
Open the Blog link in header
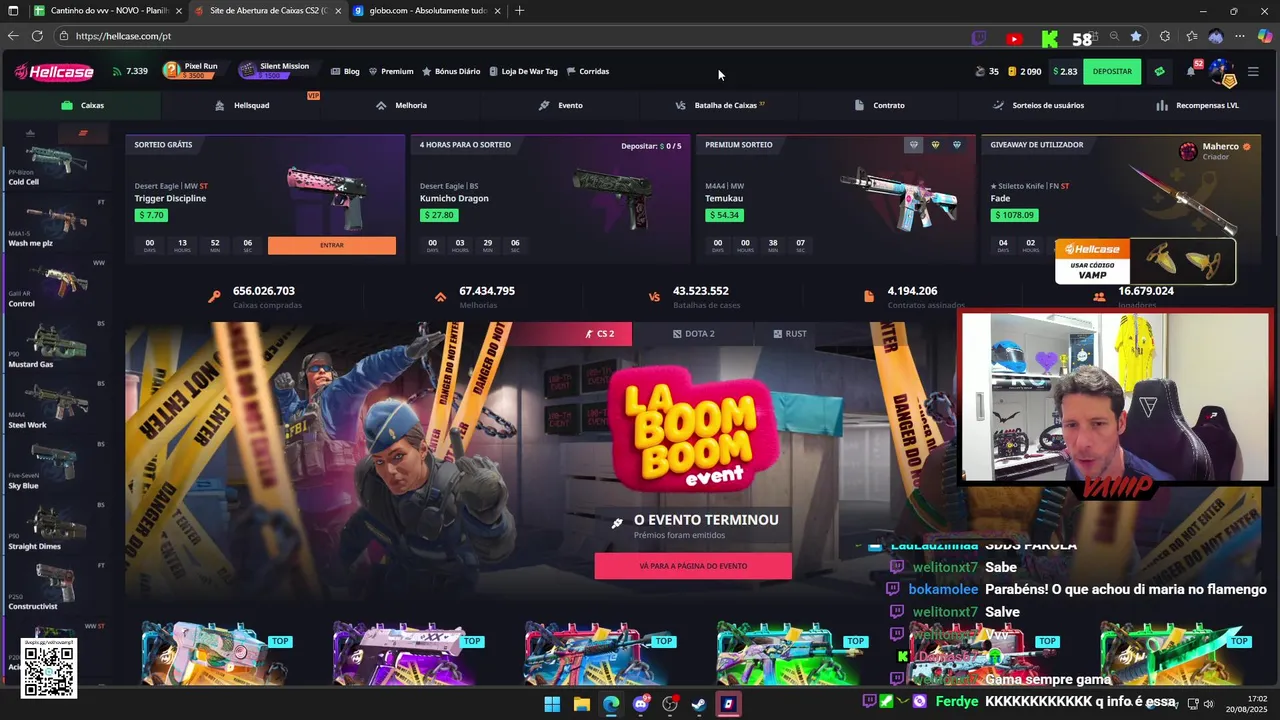(345, 71)
